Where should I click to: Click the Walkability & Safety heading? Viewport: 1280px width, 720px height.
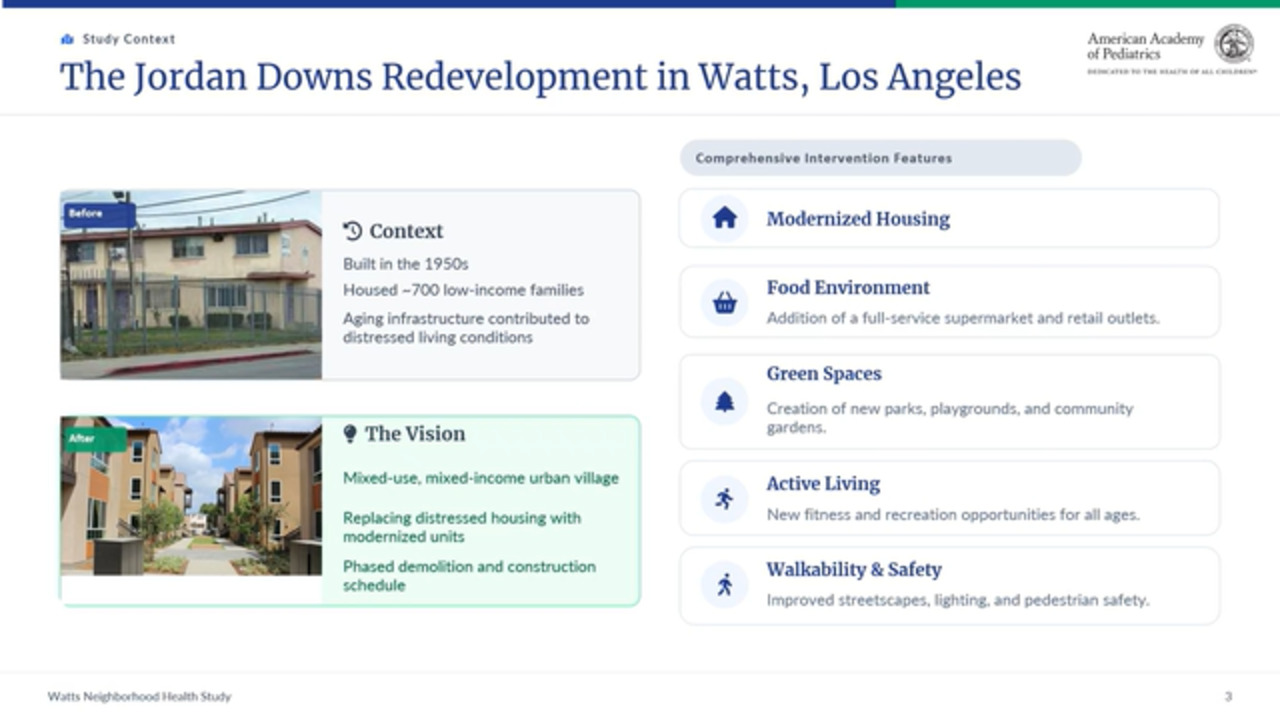(854, 570)
